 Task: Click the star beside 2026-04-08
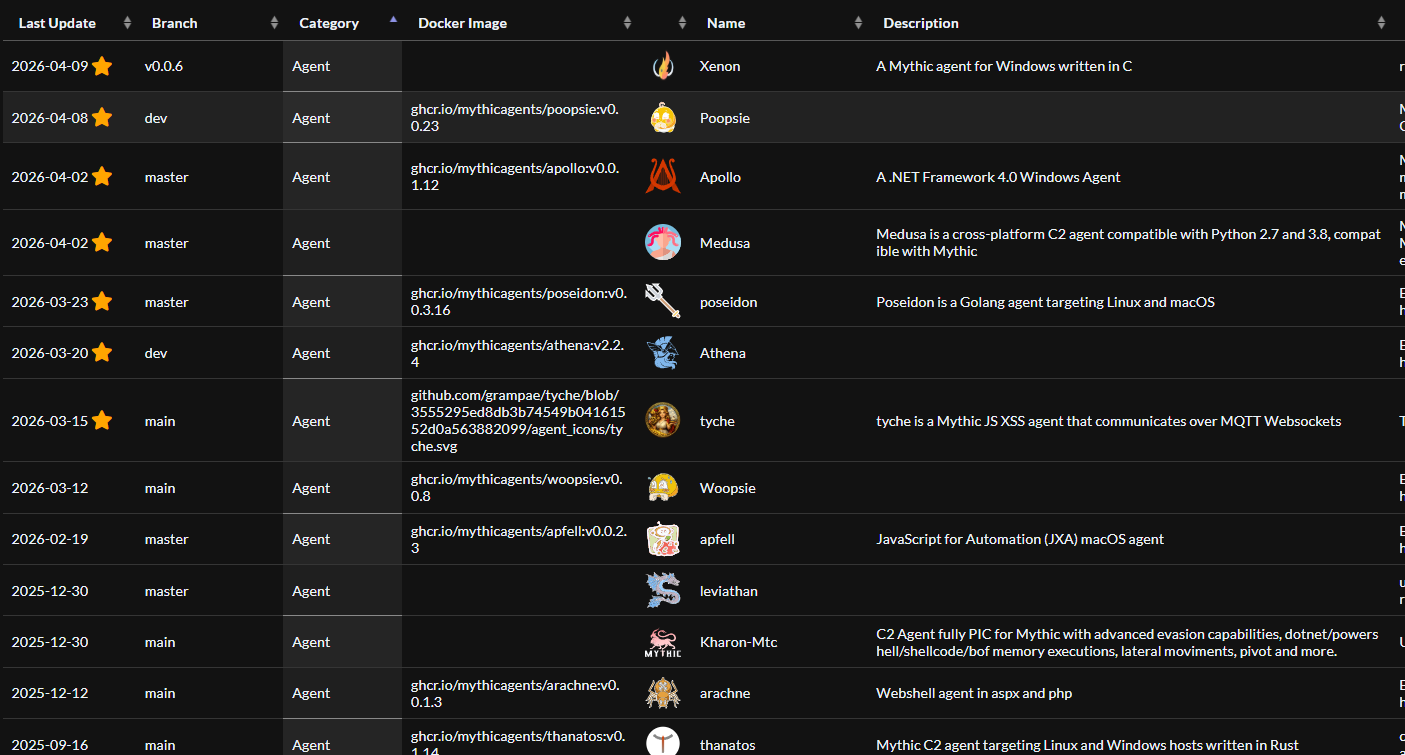click(102, 117)
